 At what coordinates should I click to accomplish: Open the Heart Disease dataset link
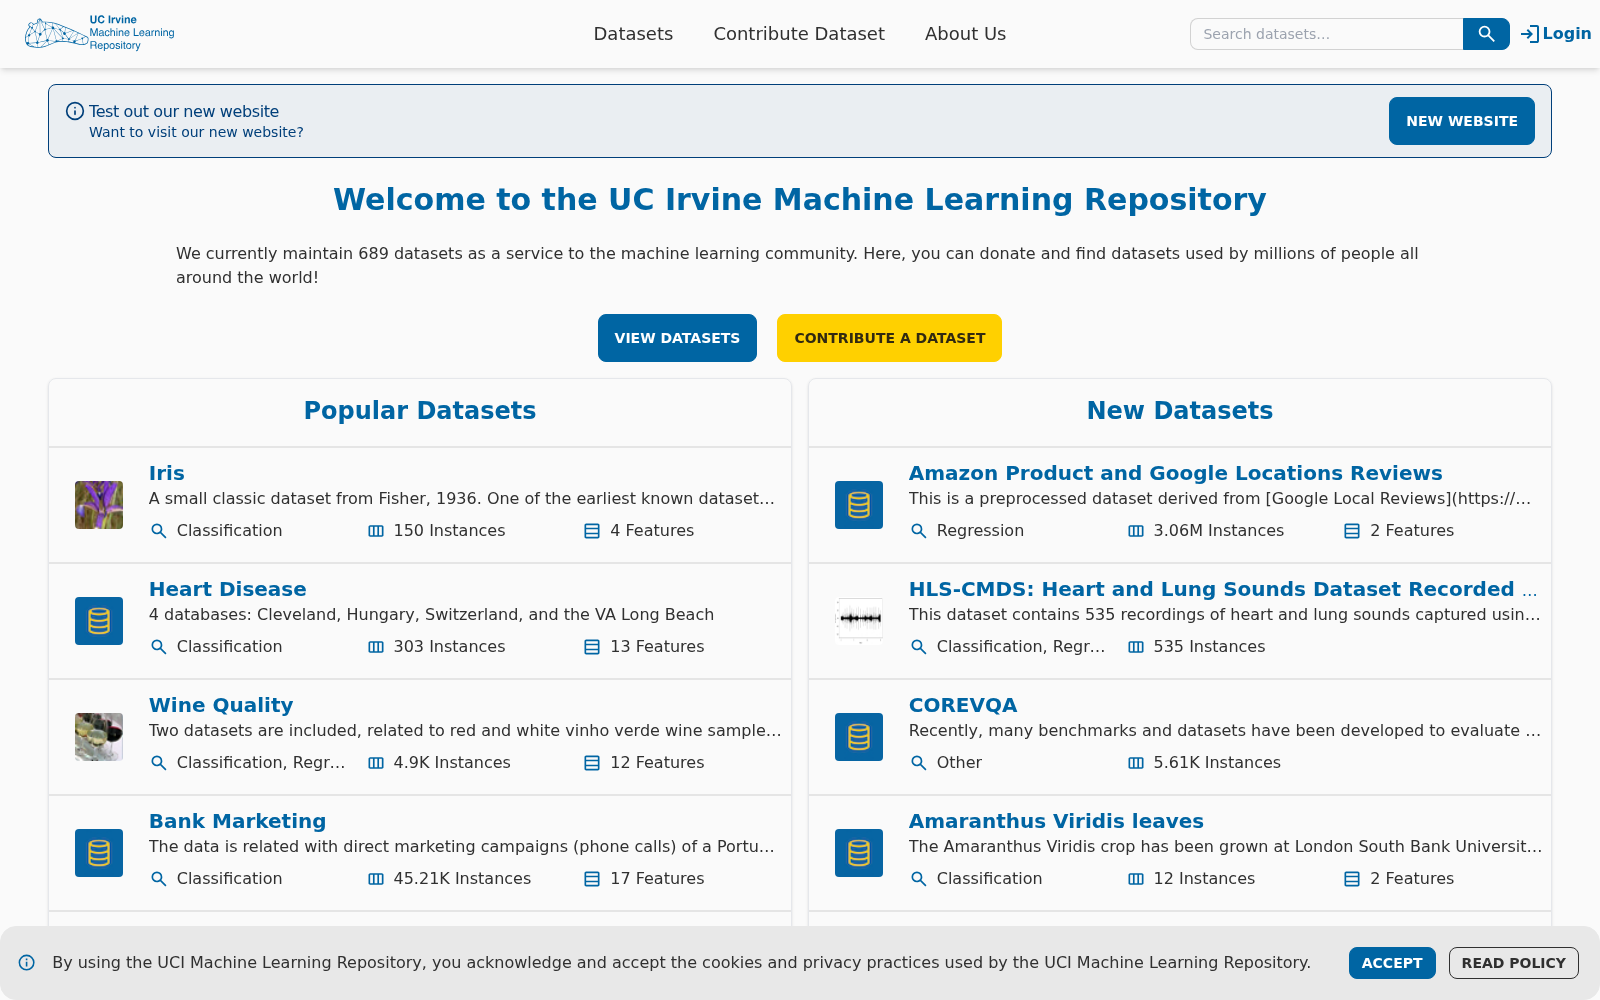pyautogui.click(x=228, y=589)
